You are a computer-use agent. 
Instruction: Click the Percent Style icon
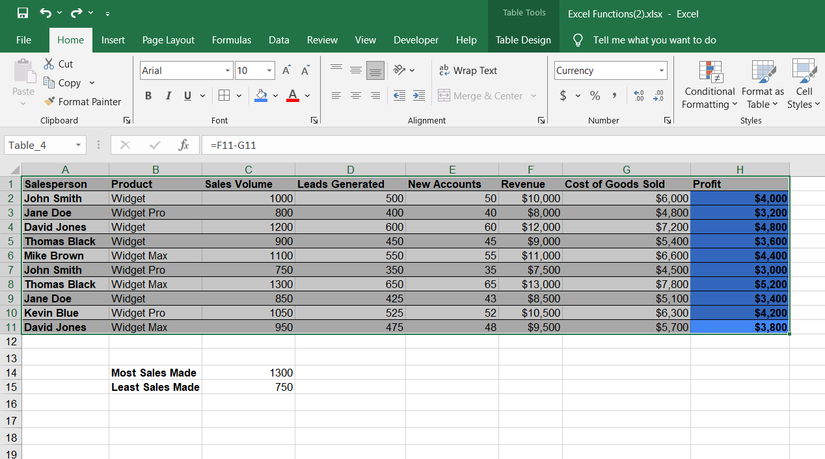coord(595,96)
